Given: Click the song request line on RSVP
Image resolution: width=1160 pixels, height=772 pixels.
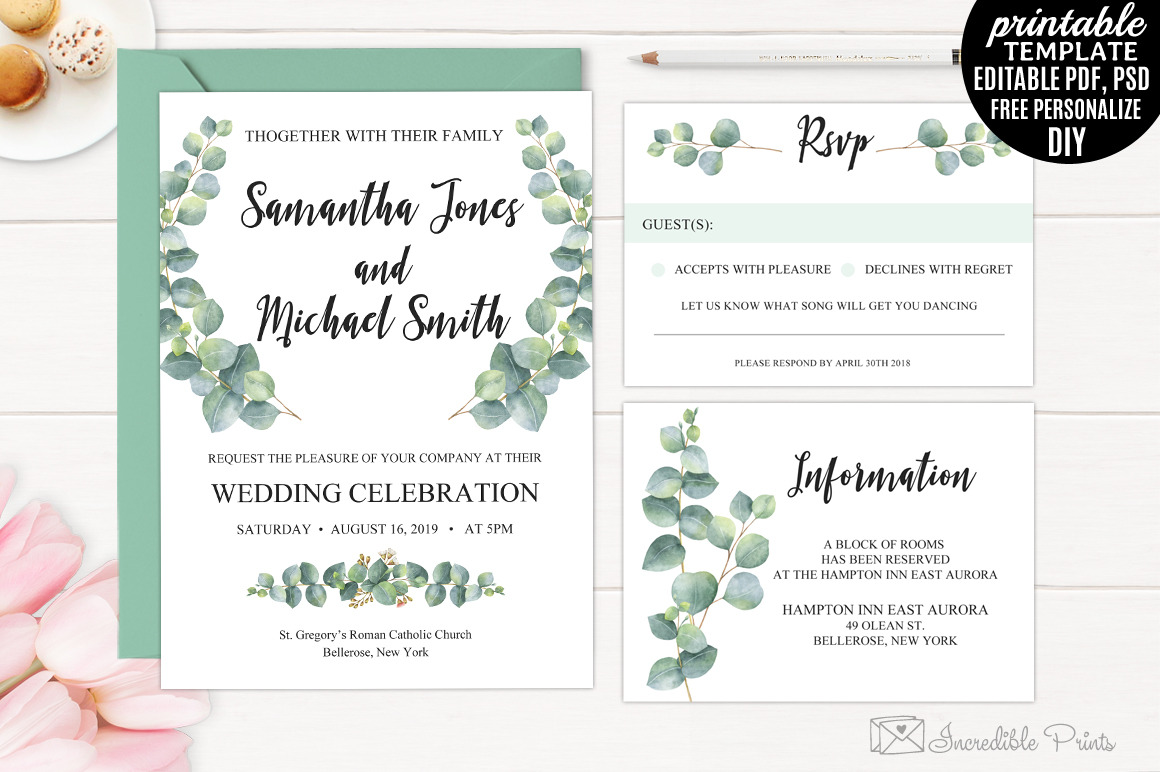Looking at the screenshot, I should pyautogui.click(x=828, y=332).
